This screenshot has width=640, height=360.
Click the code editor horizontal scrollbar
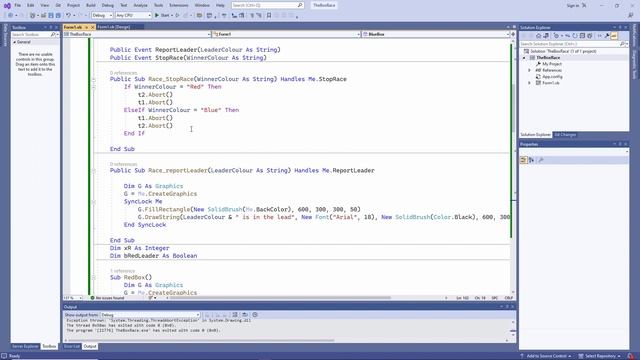pyautogui.click(x=280, y=298)
